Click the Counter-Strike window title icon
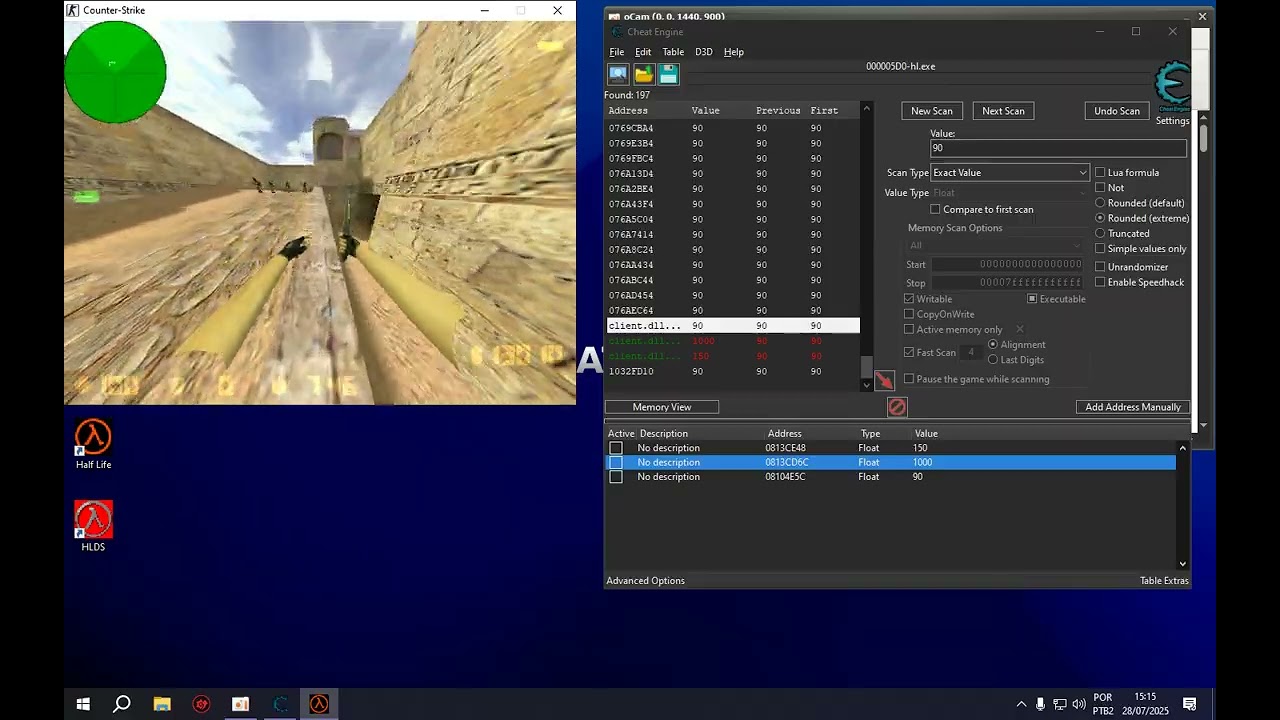This screenshot has height=720, width=1280. (x=72, y=10)
